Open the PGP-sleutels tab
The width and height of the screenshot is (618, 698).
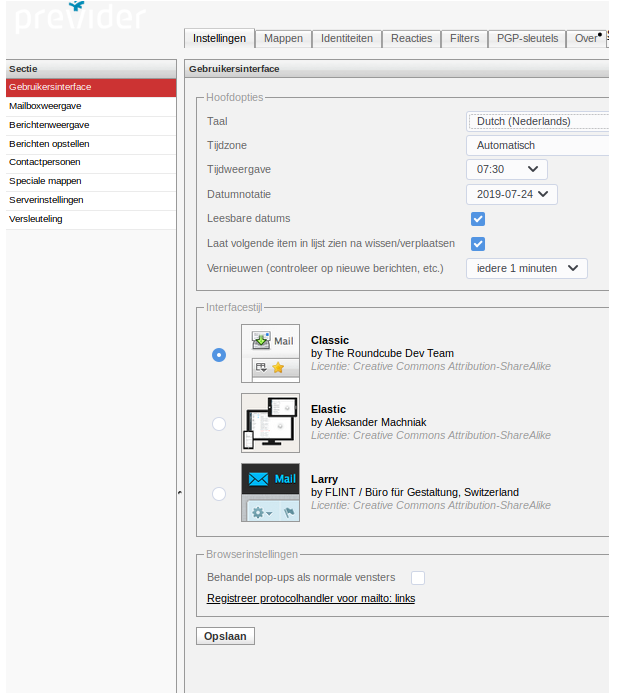click(x=527, y=39)
